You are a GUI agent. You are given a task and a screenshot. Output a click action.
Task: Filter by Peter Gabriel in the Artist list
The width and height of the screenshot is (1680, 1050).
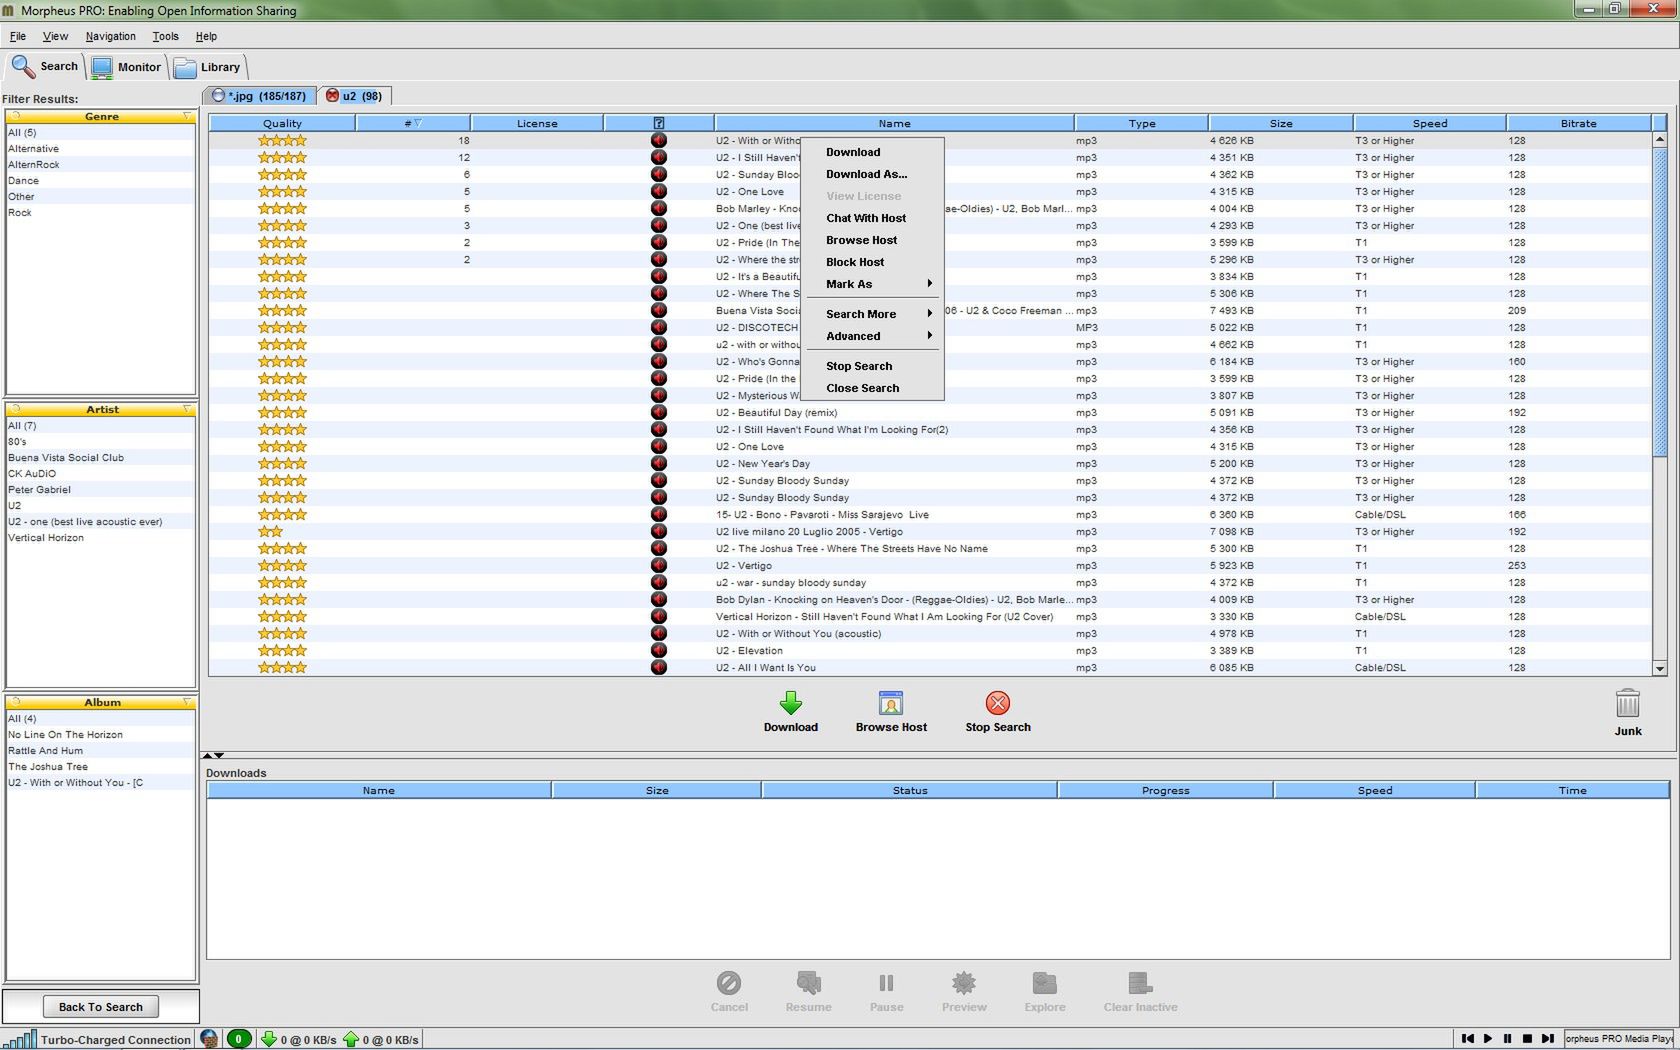coord(100,490)
